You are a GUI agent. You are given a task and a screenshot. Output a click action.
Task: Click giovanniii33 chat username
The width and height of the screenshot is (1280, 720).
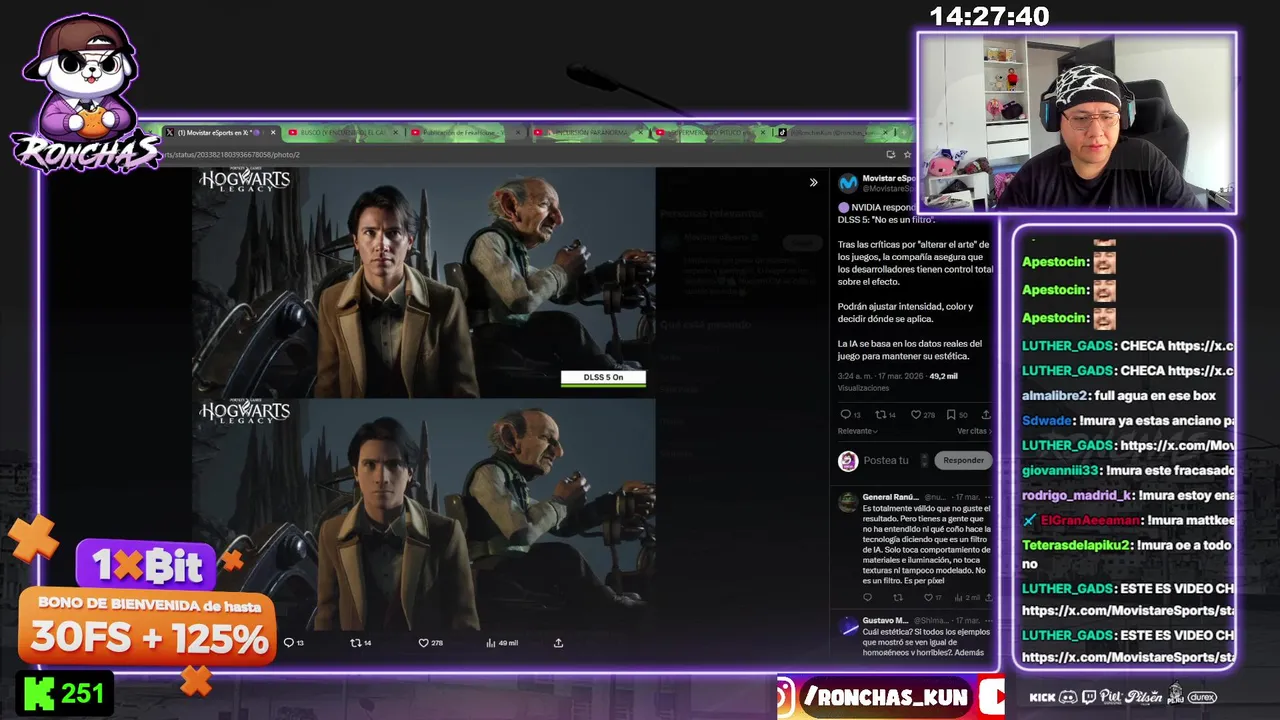tap(1060, 470)
